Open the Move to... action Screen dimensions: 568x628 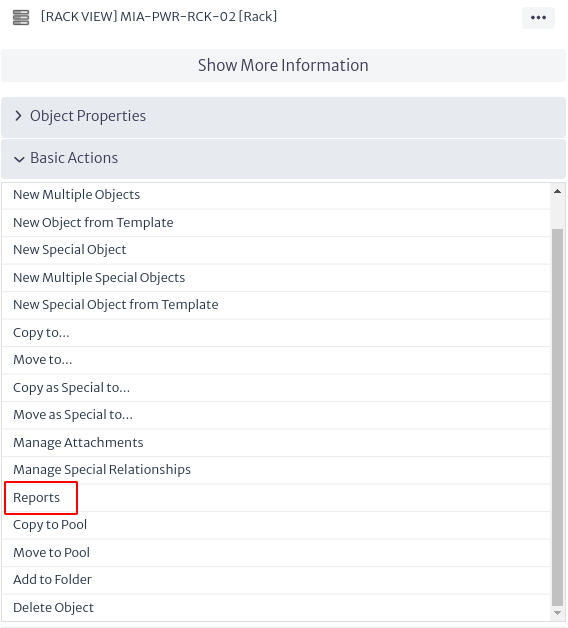click(x=276, y=360)
